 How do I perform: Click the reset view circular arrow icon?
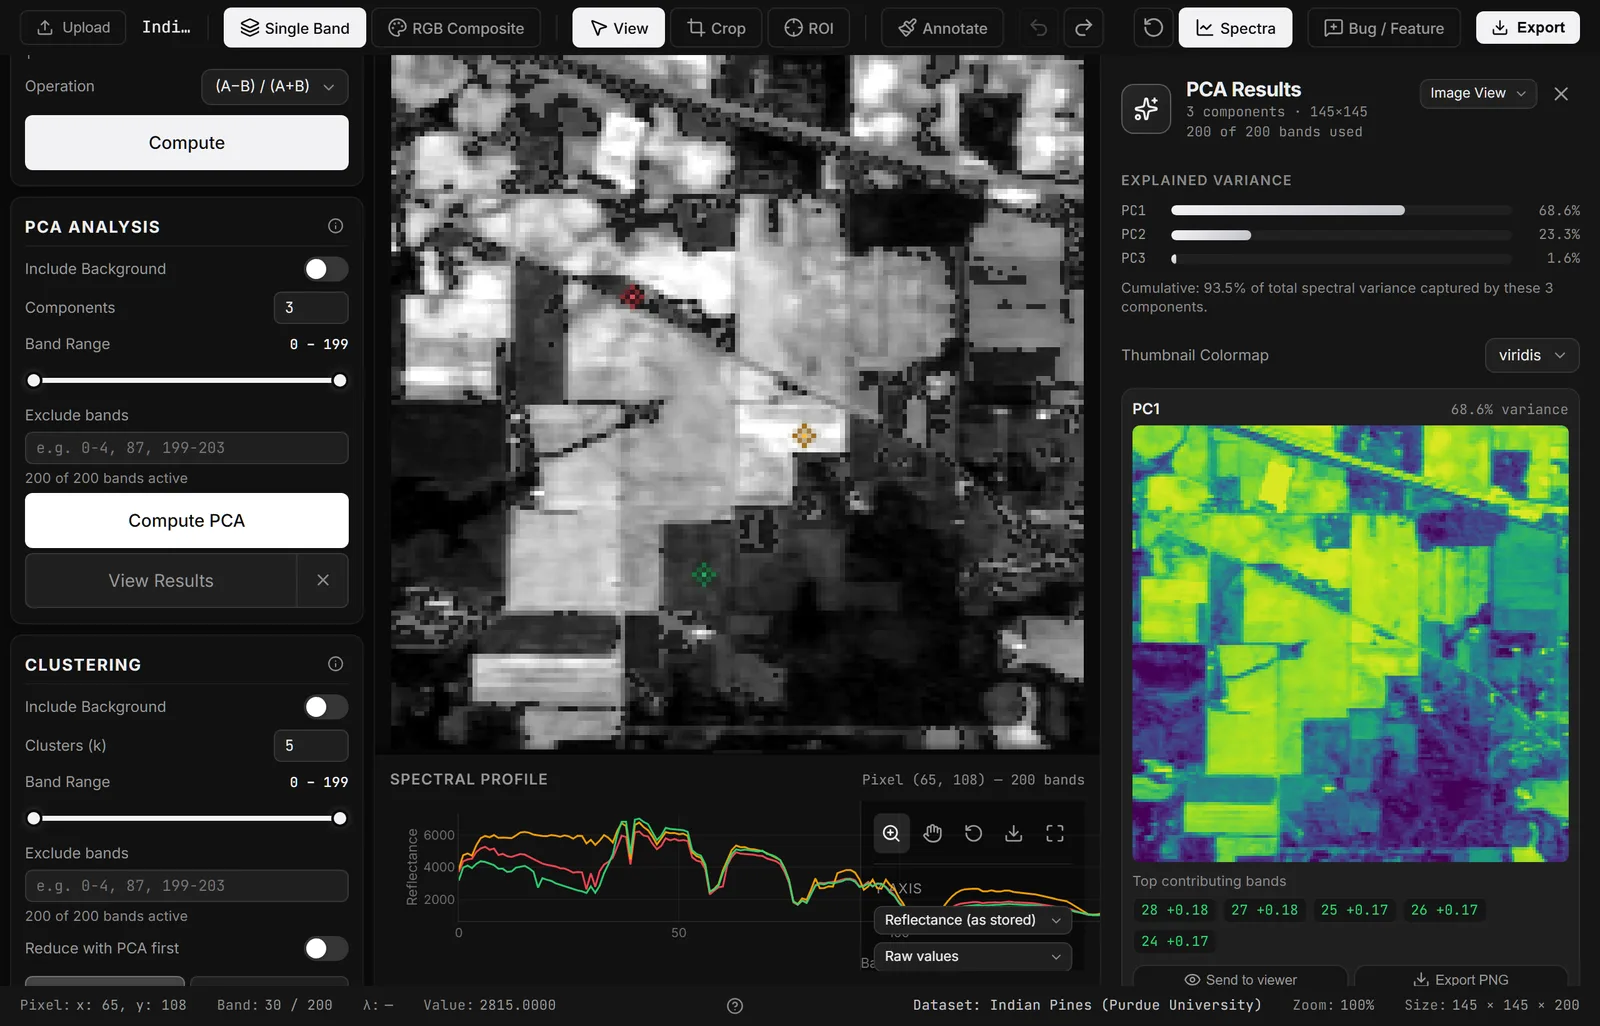(1153, 28)
